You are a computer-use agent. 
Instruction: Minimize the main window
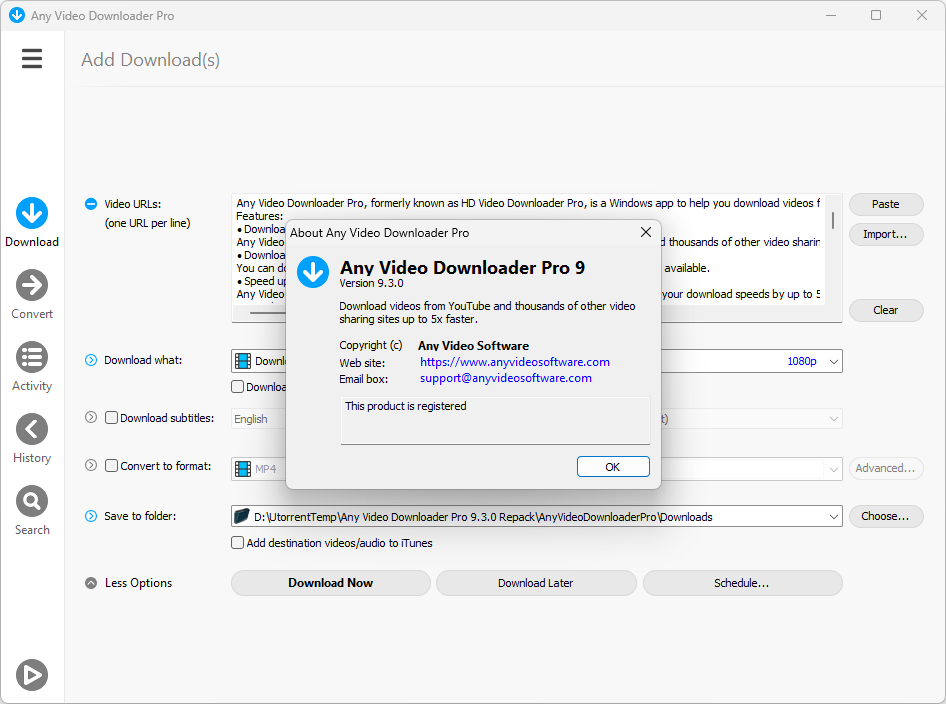coord(831,15)
